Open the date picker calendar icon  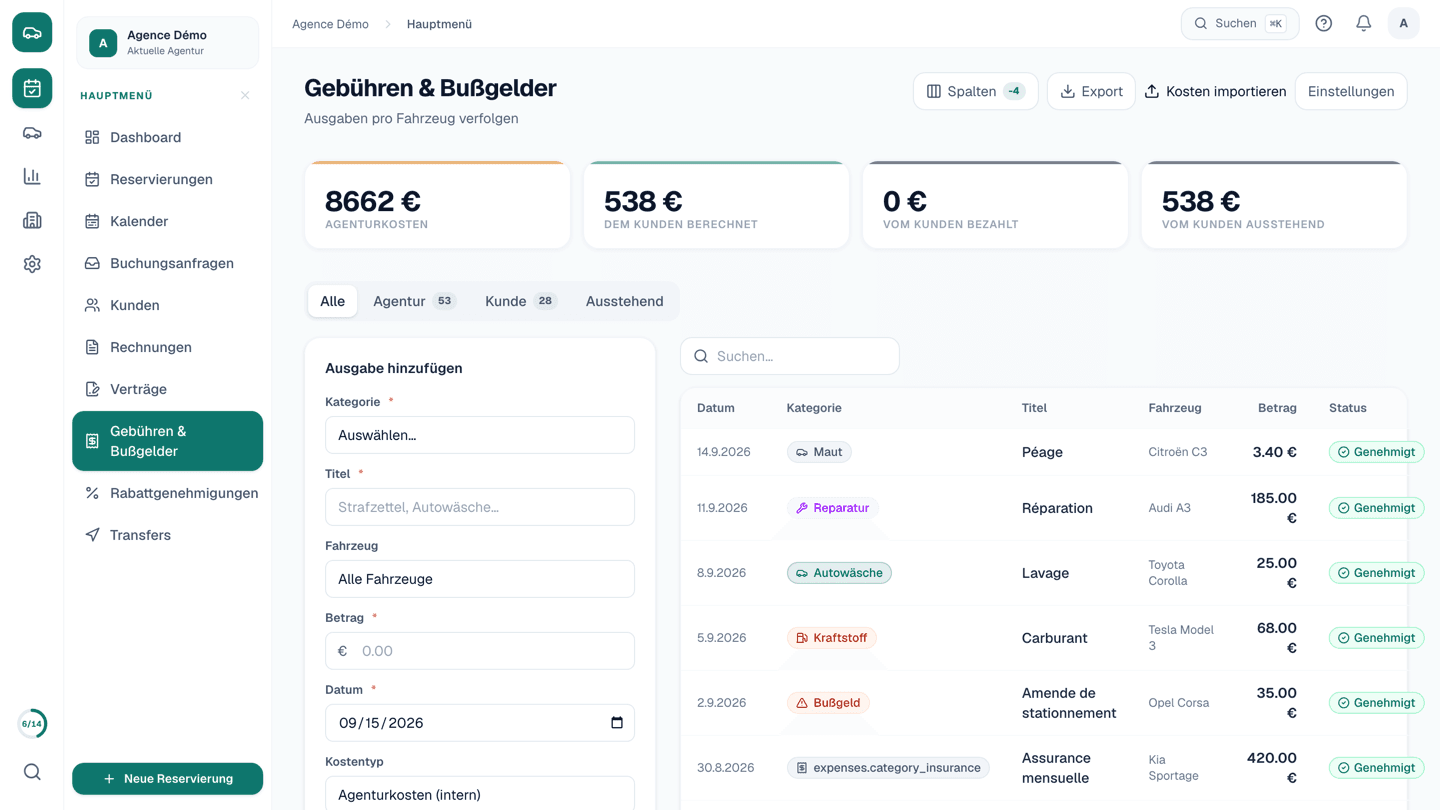pyautogui.click(x=616, y=723)
